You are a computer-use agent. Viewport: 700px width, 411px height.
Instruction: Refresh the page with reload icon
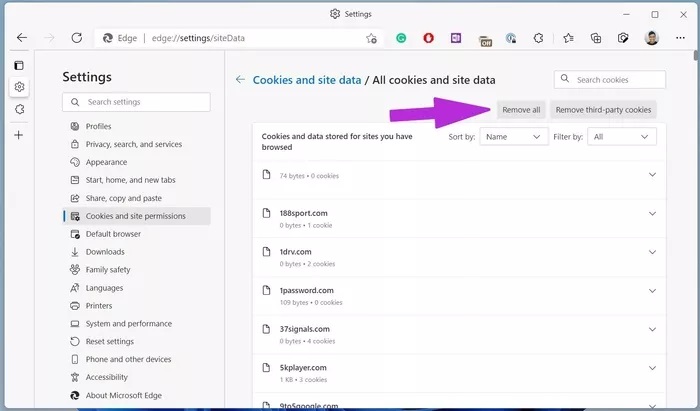coord(76,38)
